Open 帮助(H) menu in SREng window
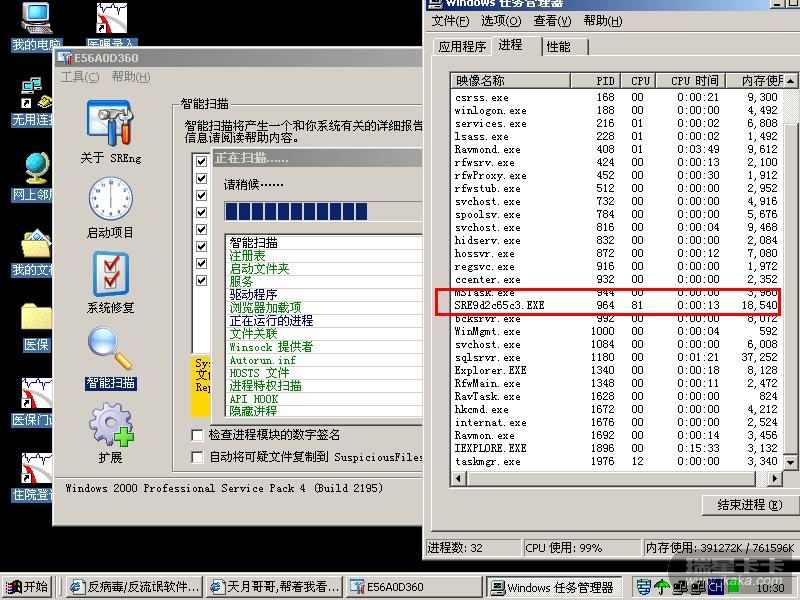 (131, 77)
